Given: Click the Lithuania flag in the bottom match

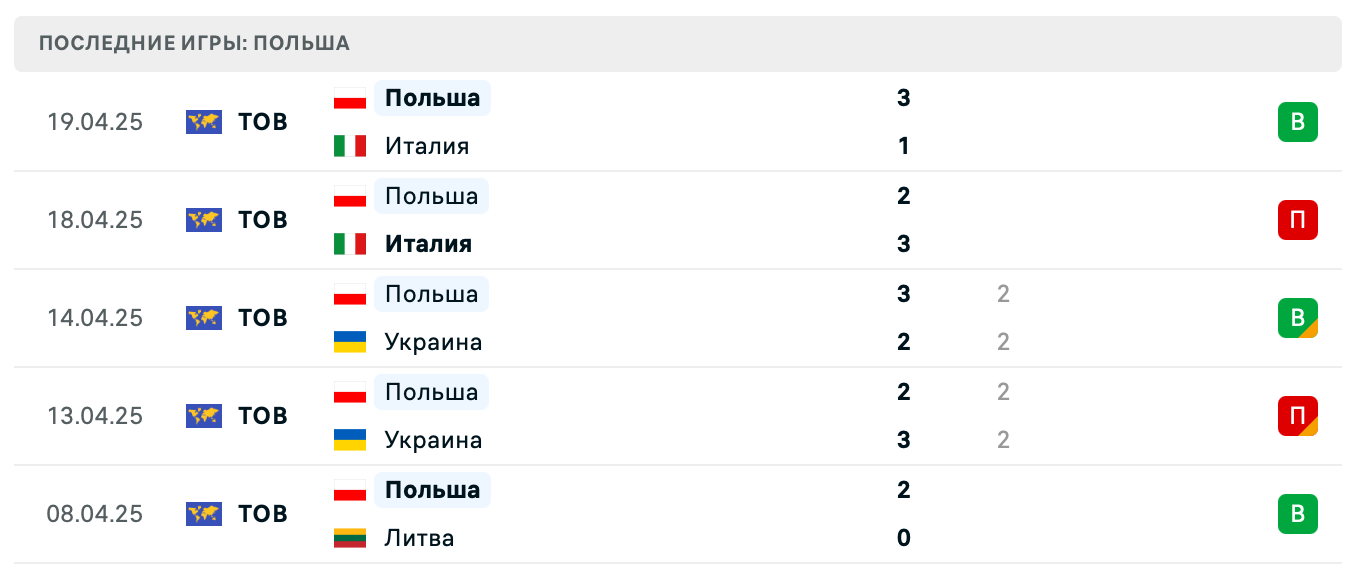Looking at the screenshot, I should coord(347,538).
